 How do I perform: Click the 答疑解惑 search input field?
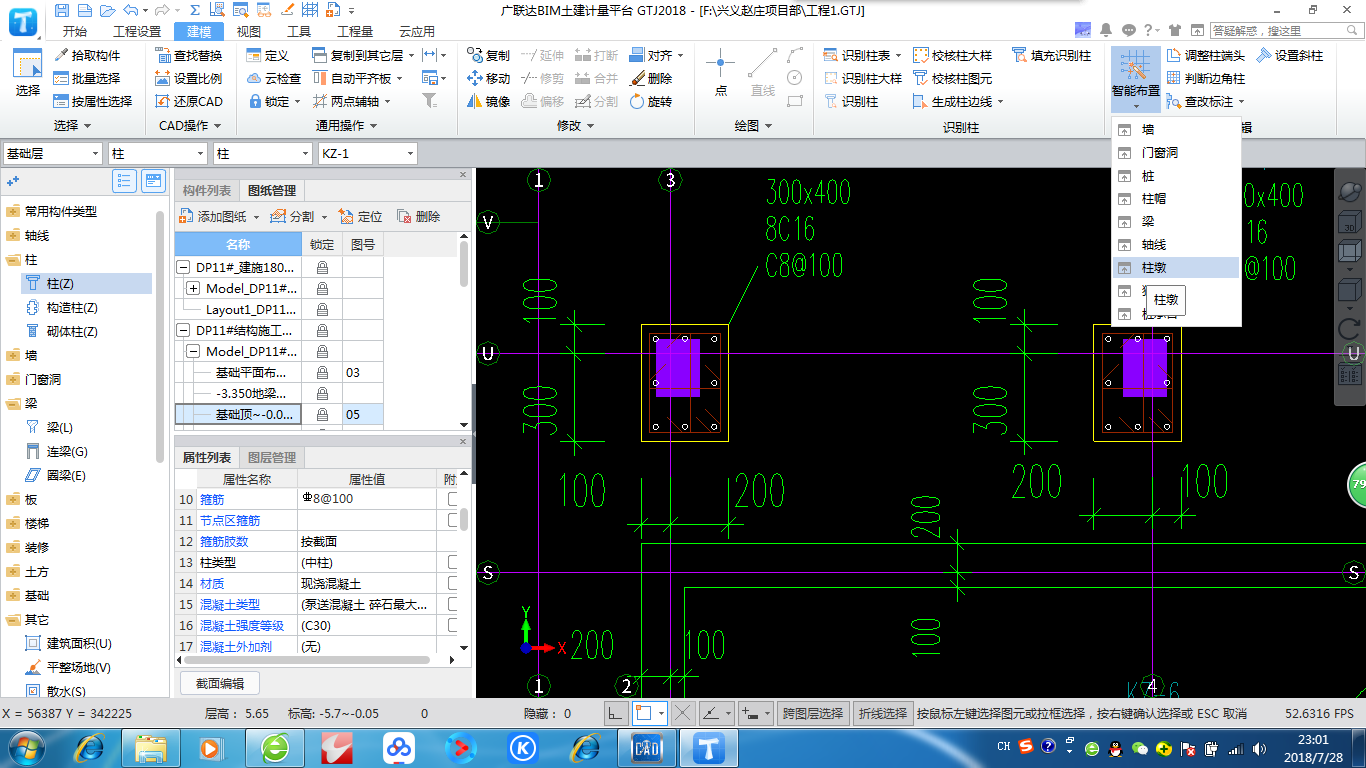1278,31
